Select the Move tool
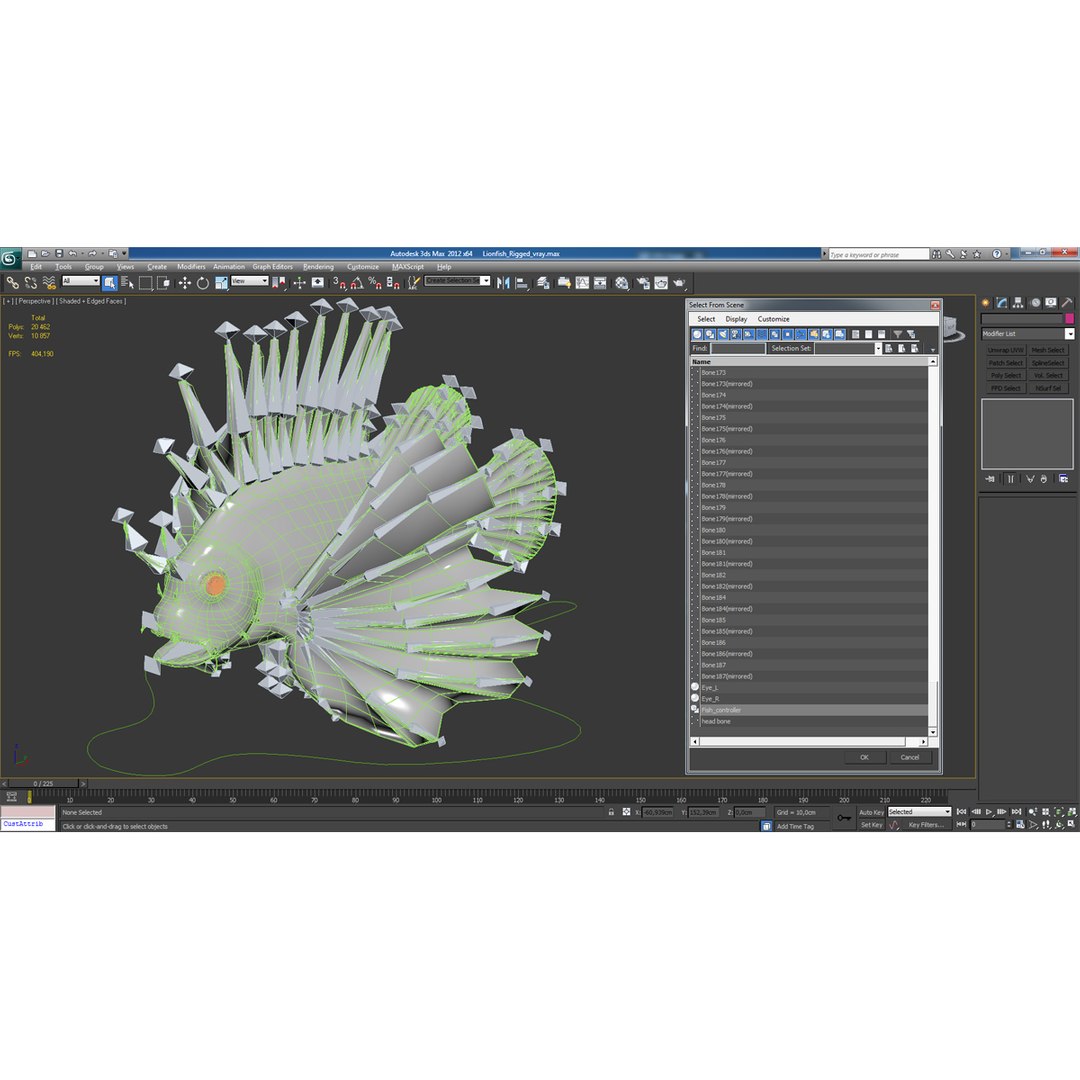Viewport: 1080px width, 1080px height. pos(185,282)
